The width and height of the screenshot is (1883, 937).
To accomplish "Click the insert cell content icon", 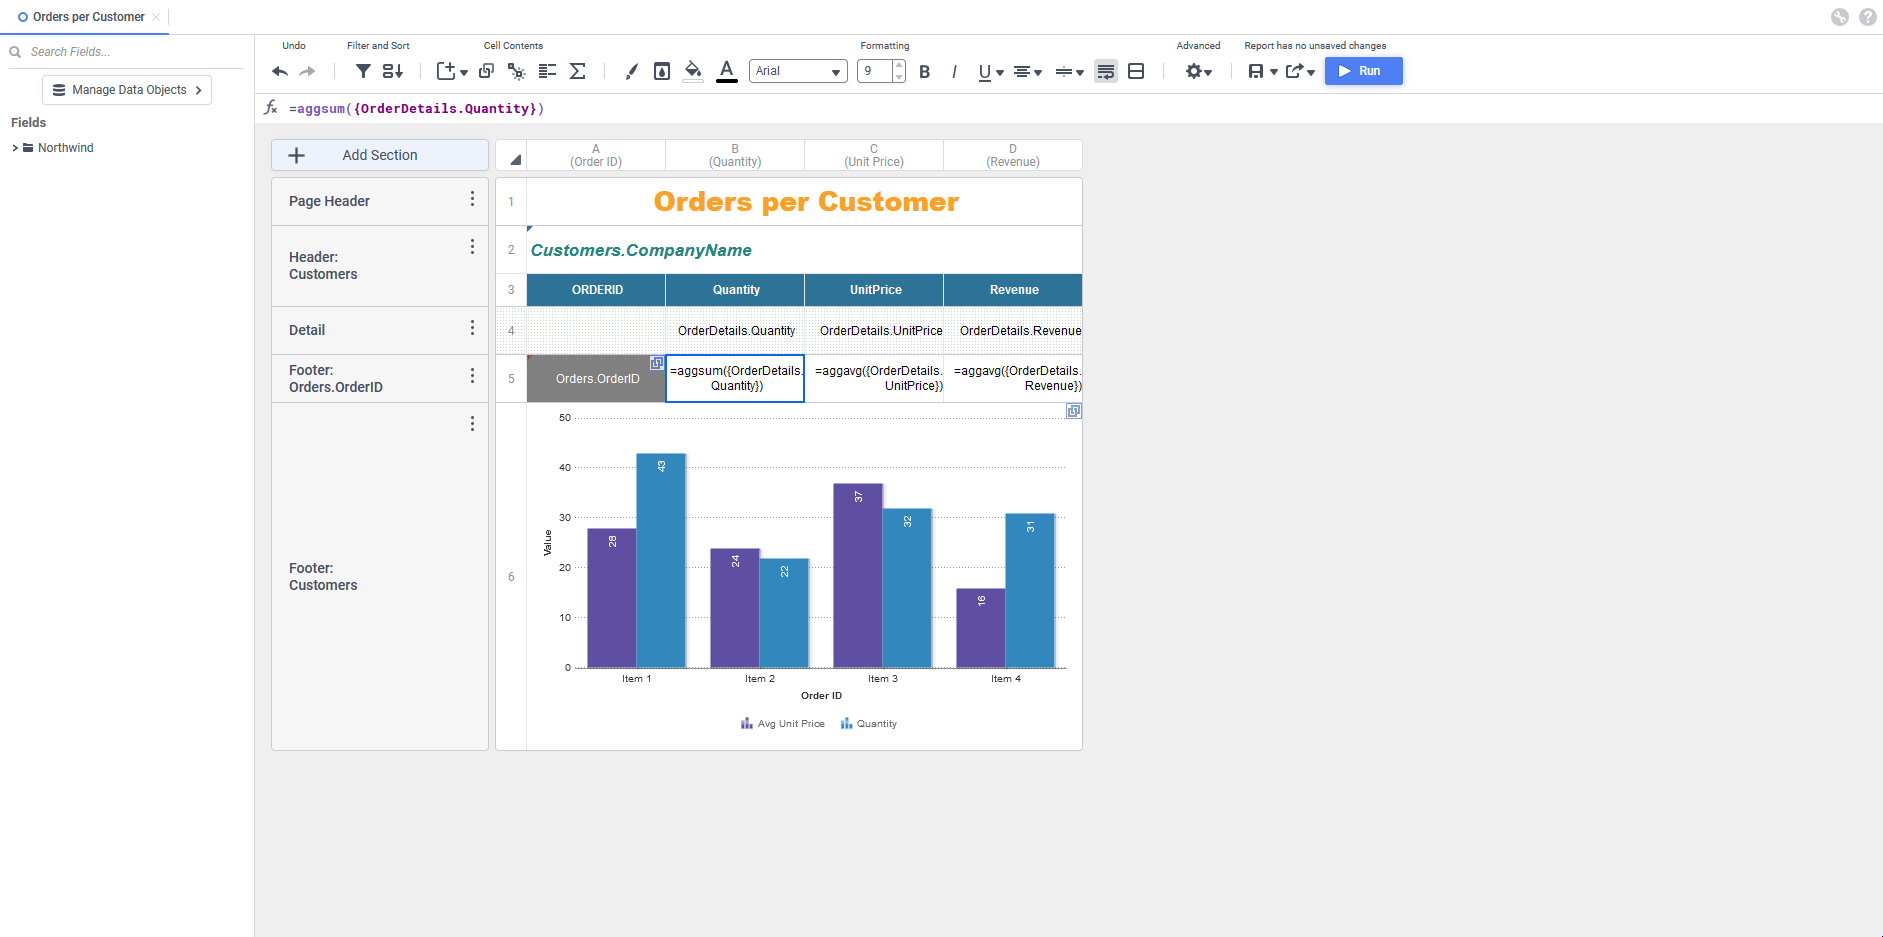I will tap(446, 71).
